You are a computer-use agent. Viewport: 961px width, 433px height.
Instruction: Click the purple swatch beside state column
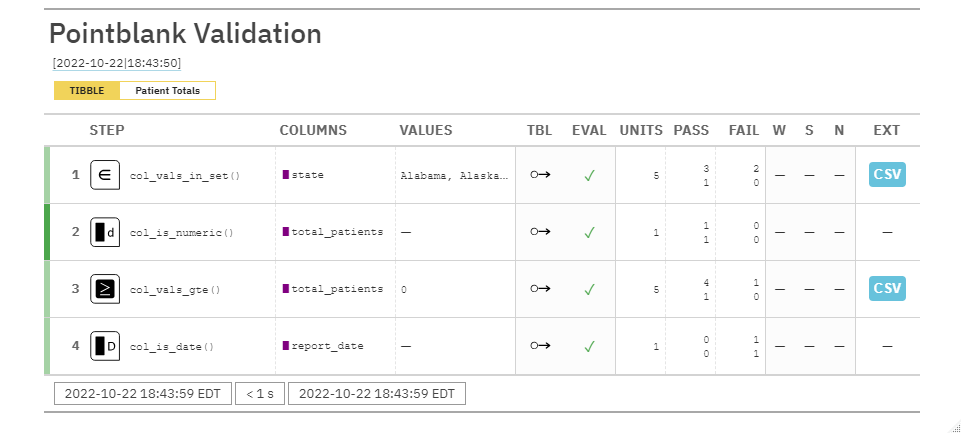click(x=286, y=175)
